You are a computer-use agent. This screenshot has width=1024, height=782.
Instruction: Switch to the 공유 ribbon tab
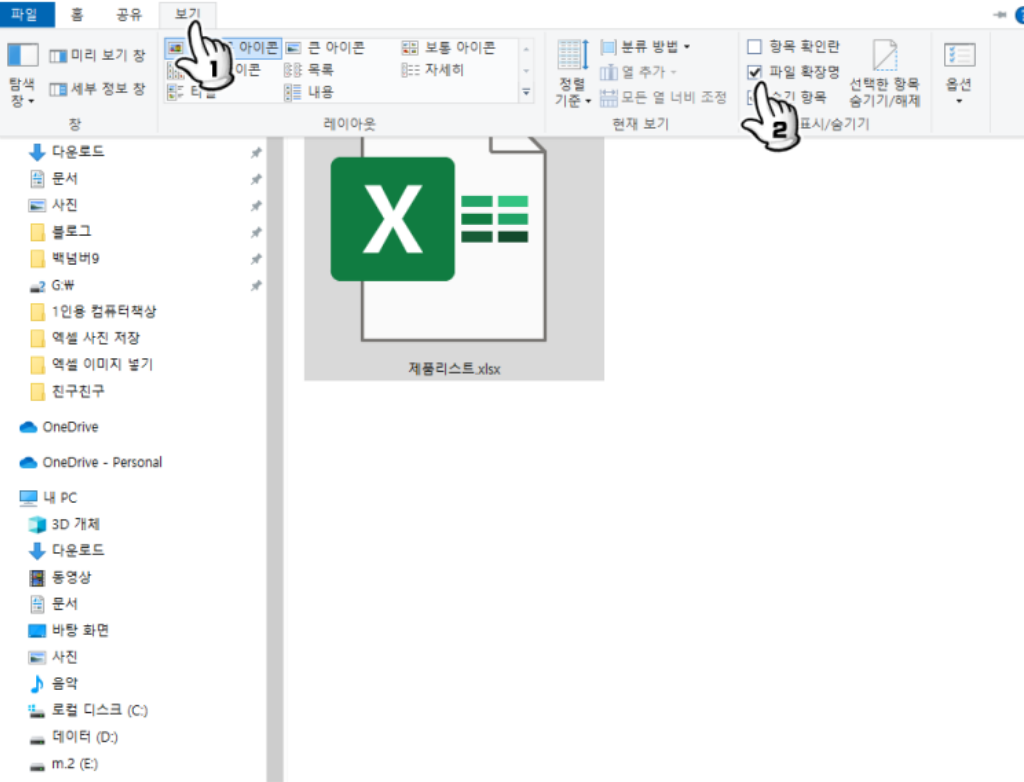click(129, 14)
